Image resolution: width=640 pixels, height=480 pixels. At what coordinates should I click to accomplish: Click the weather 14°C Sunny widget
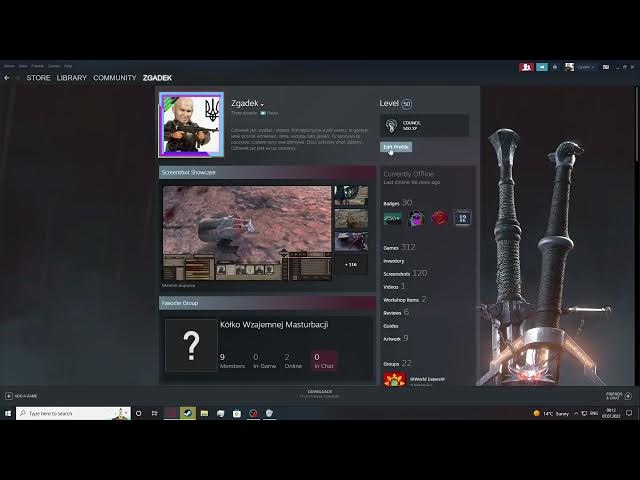pyautogui.click(x=551, y=413)
